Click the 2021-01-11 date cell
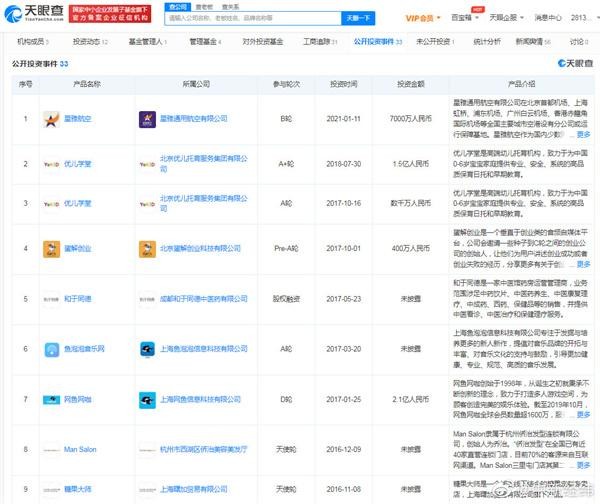The width and height of the screenshot is (600, 504). [344, 119]
